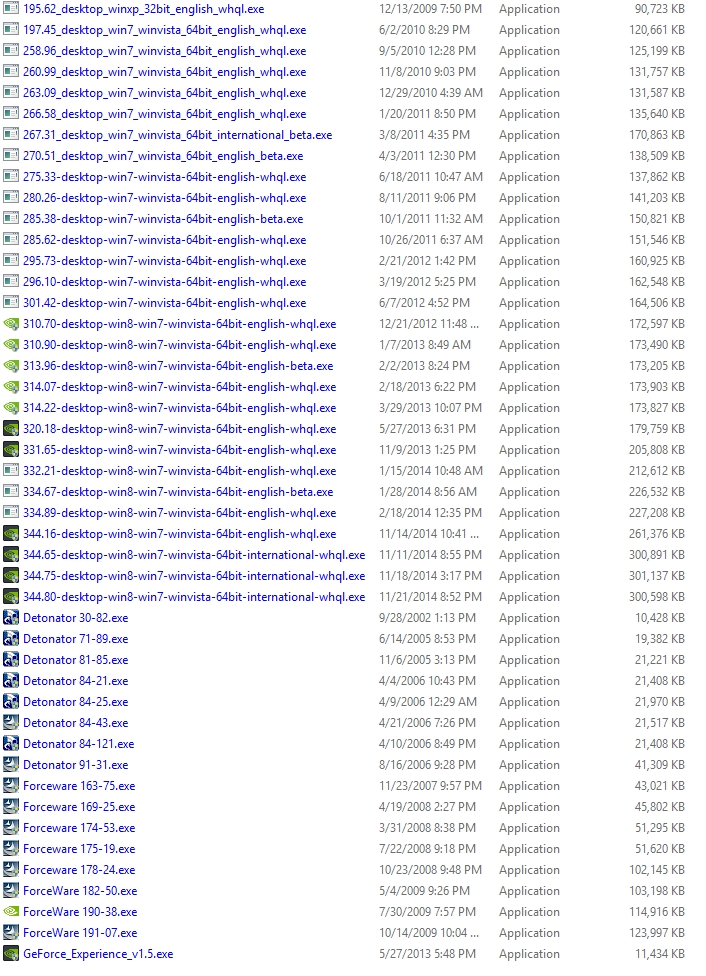Select file Forceware 169-25.exe
This screenshot has height=976, width=706.
(x=79, y=807)
